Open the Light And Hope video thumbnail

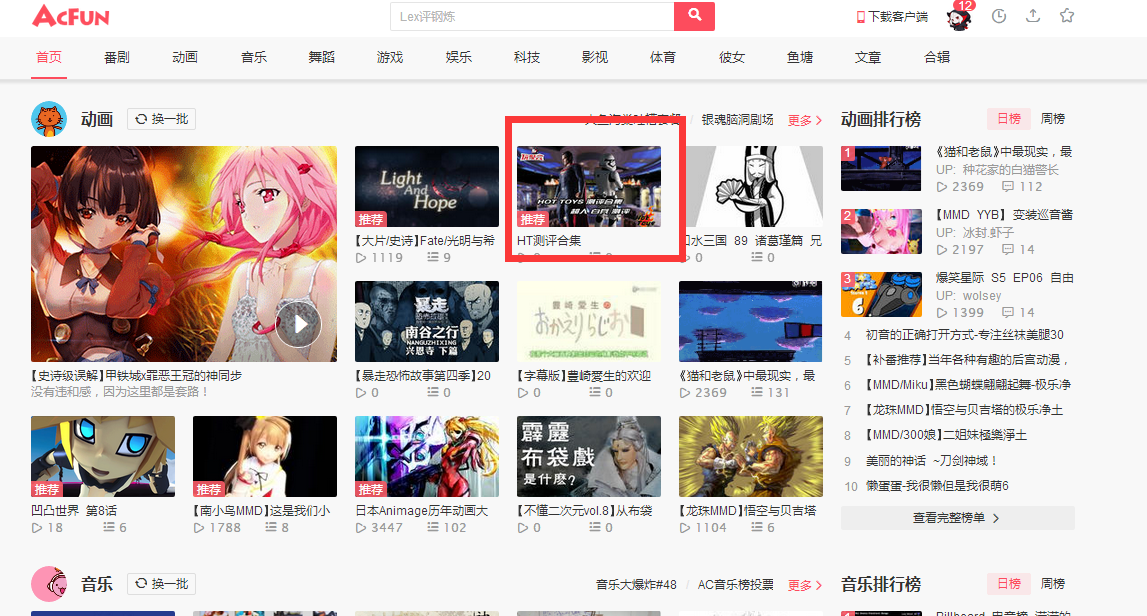pyautogui.click(x=426, y=187)
